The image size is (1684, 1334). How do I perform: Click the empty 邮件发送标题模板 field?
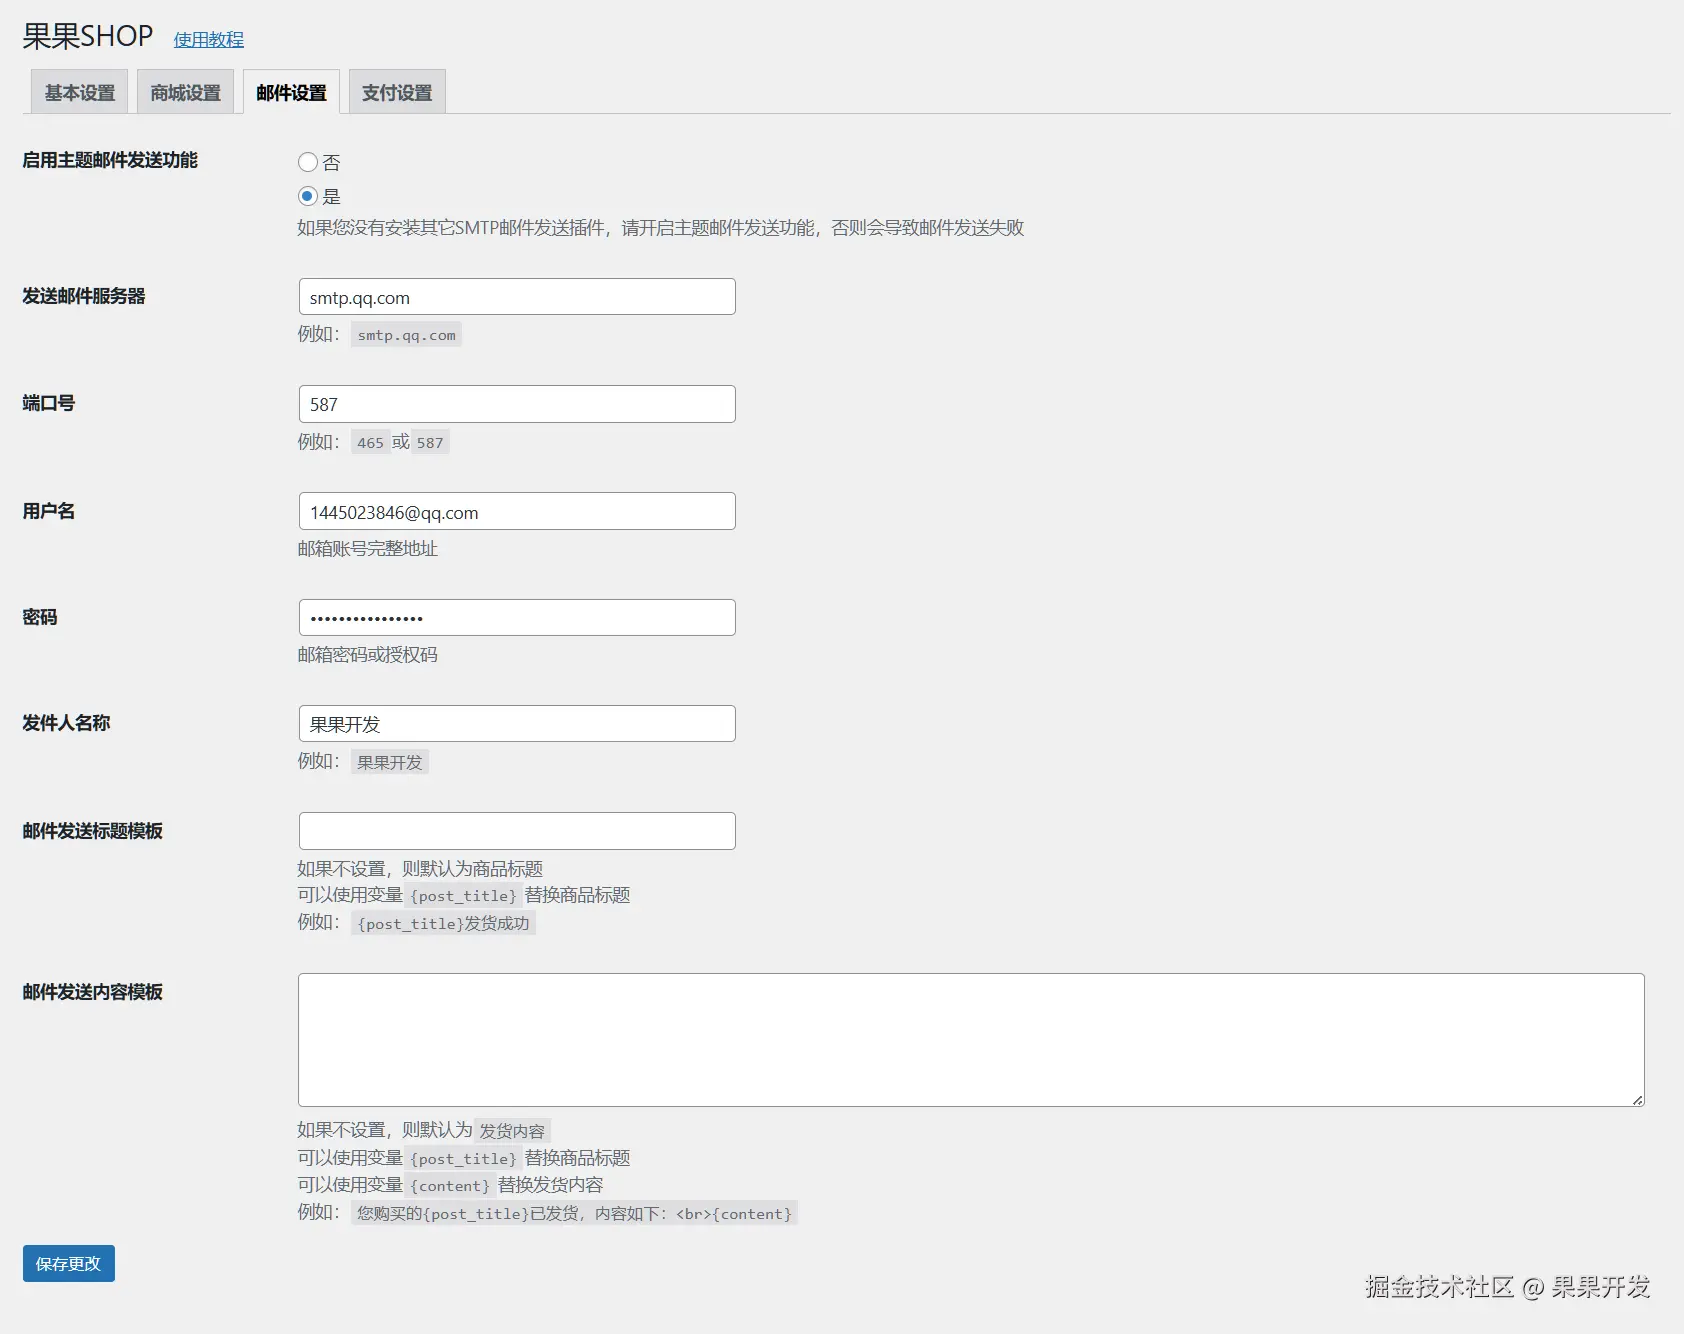coord(516,830)
